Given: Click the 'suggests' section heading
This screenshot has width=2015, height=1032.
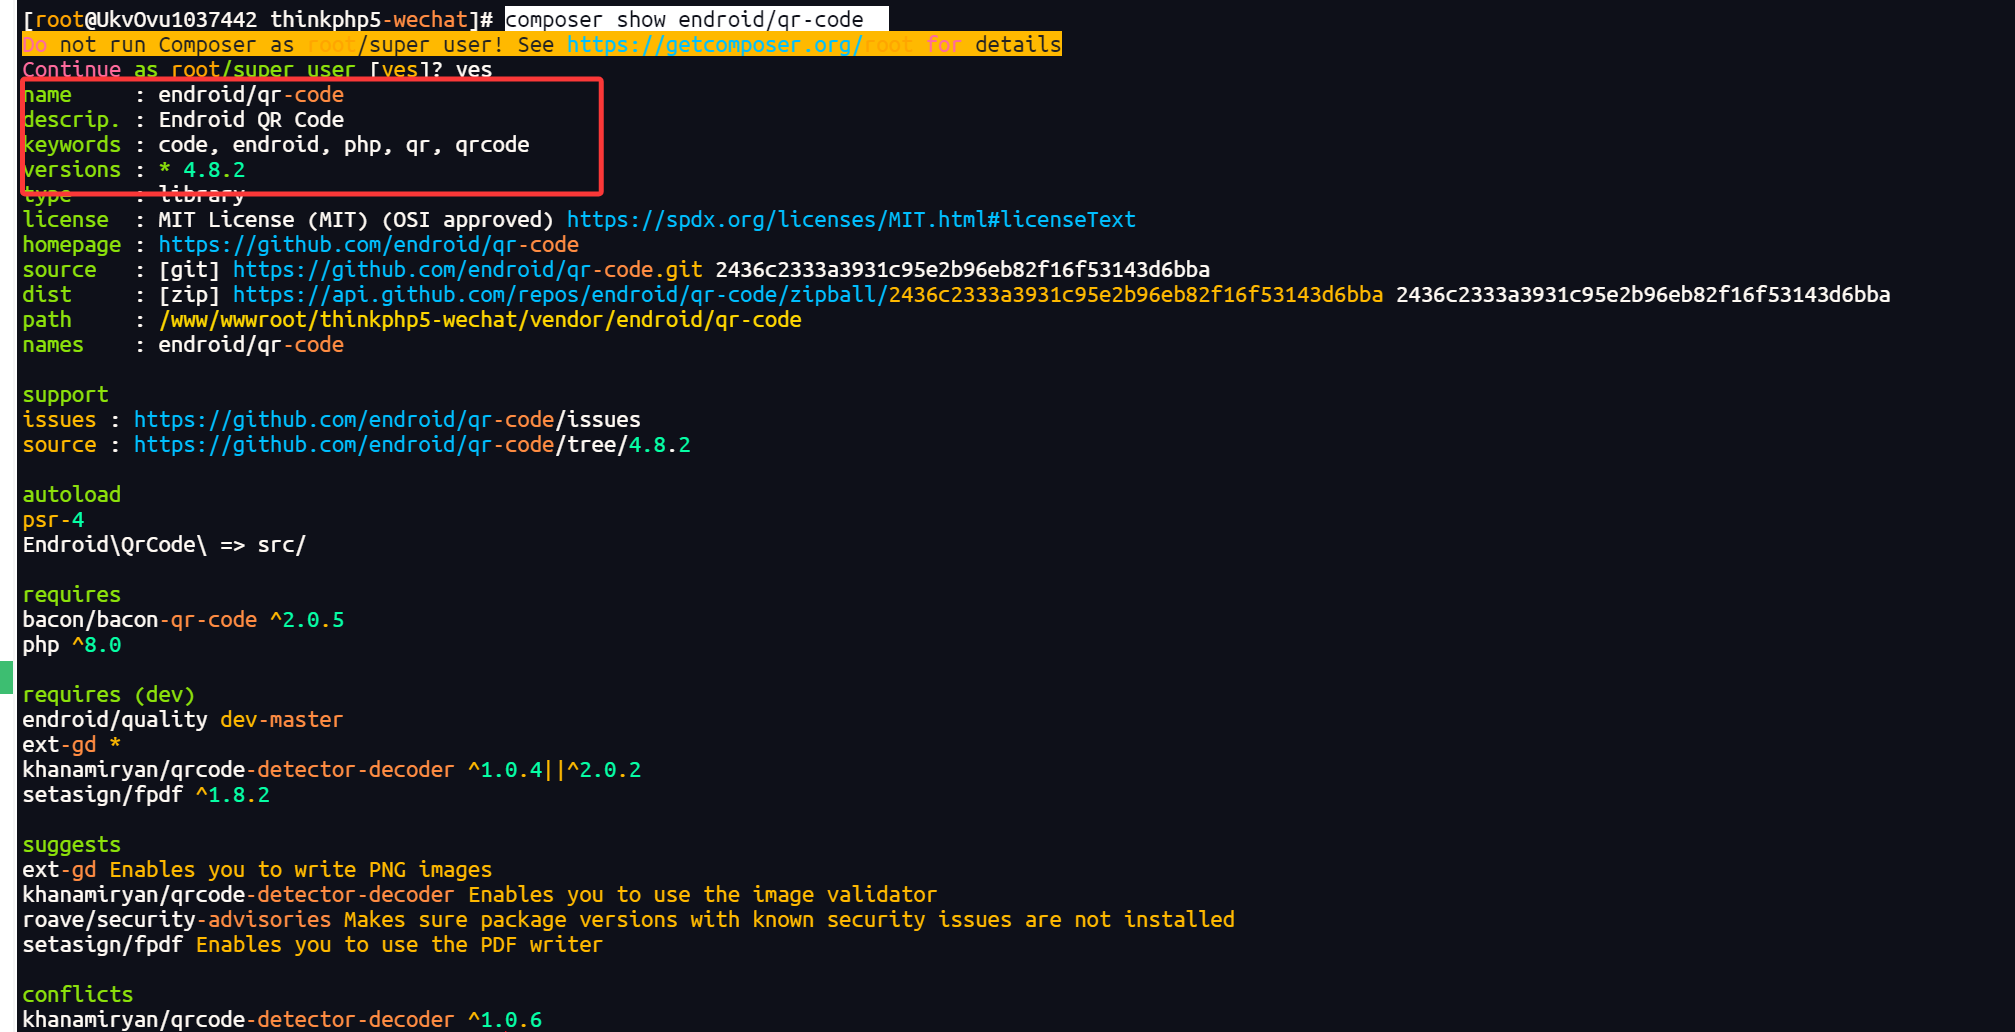Looking at the screenshot, I should click(71, 845).
